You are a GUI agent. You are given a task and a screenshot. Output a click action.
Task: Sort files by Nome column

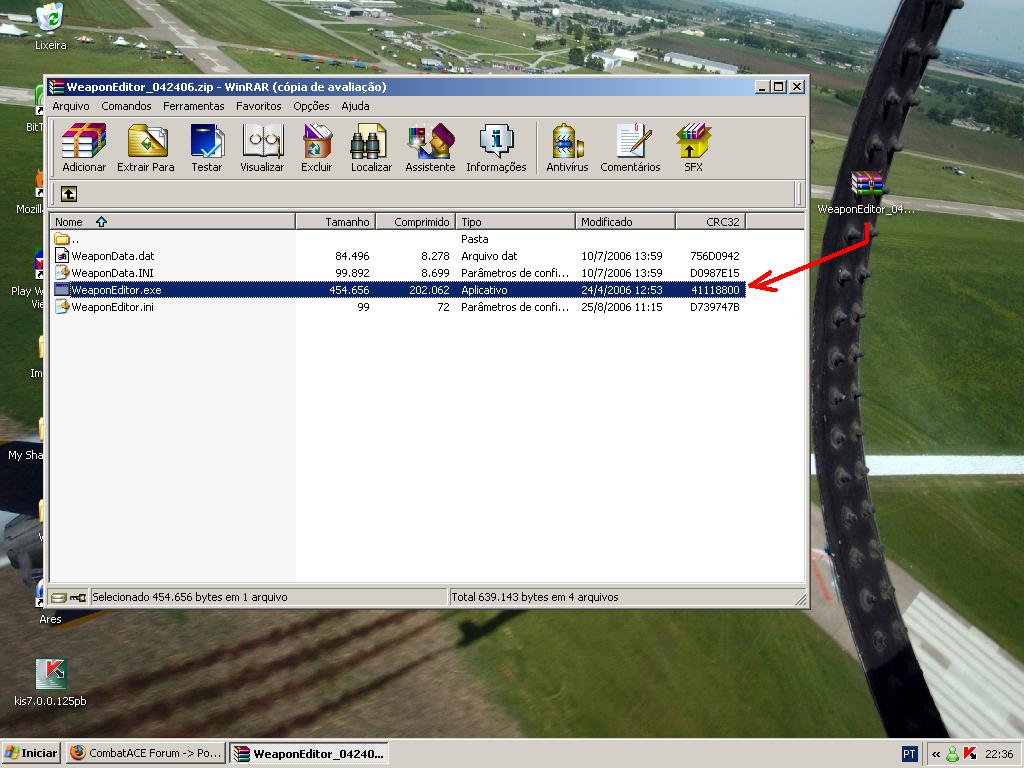pos(173,222)
